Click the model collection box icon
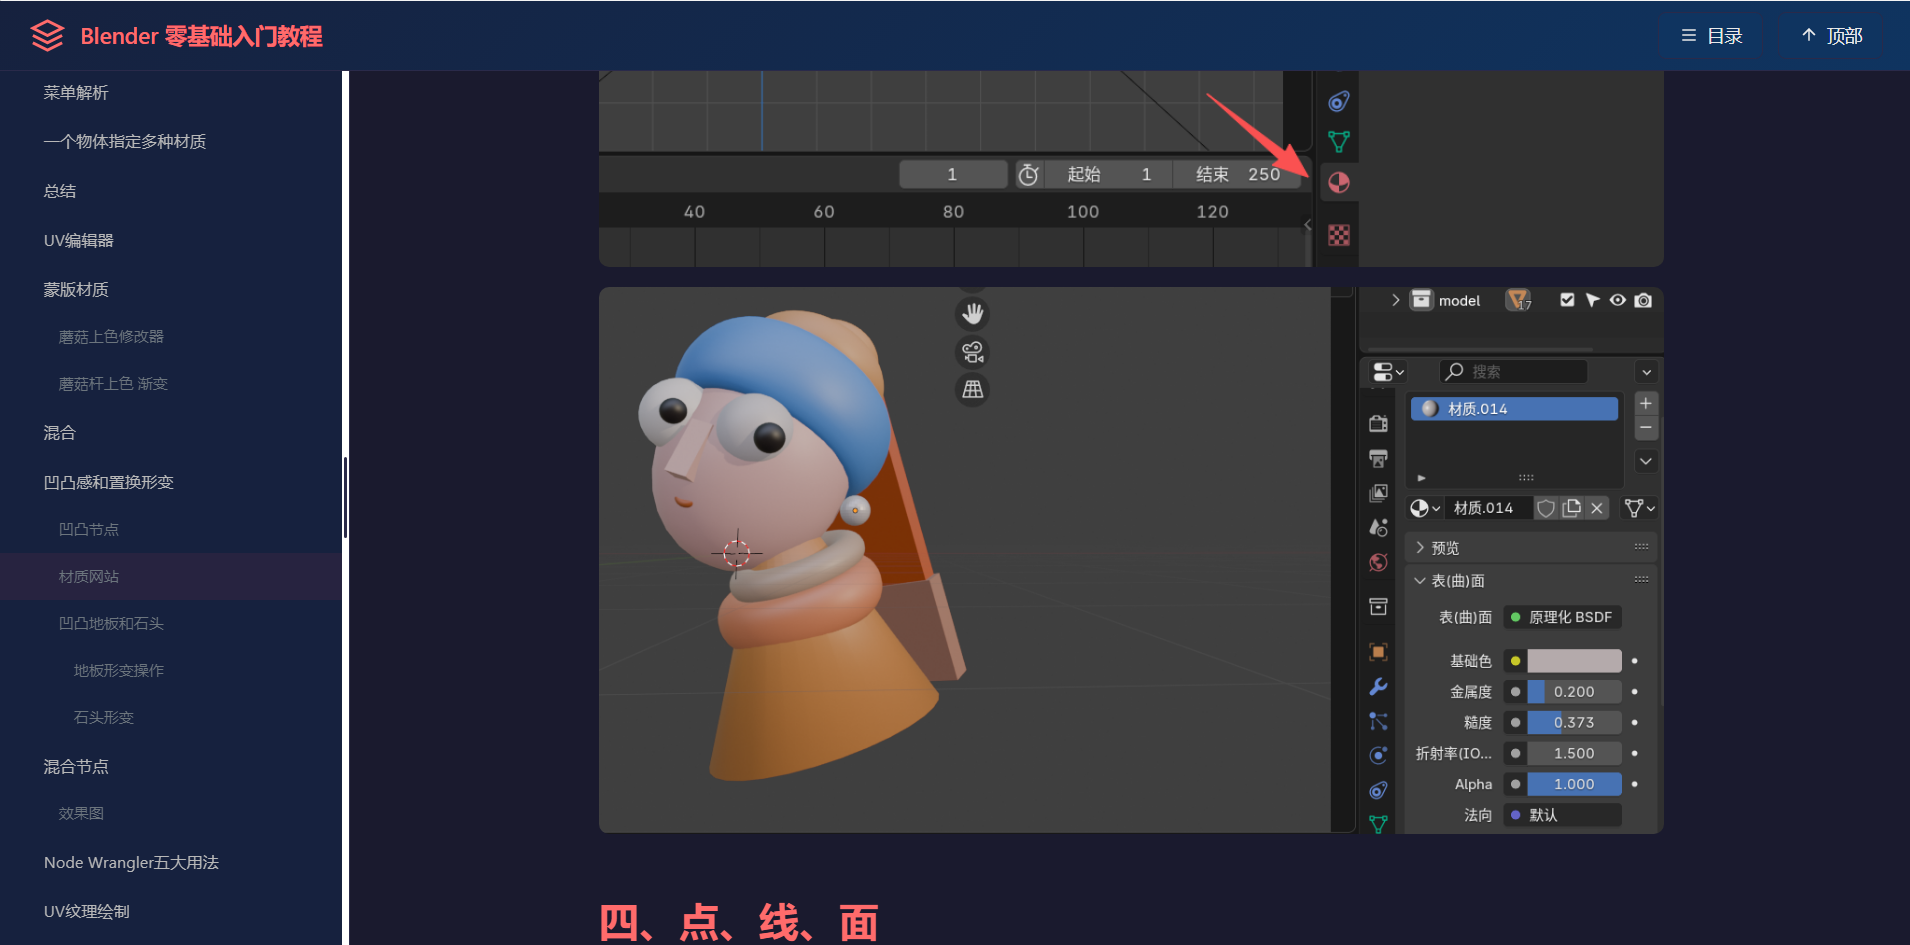1910x945 pixels. pyautogui.click(x=1421, y=300)
